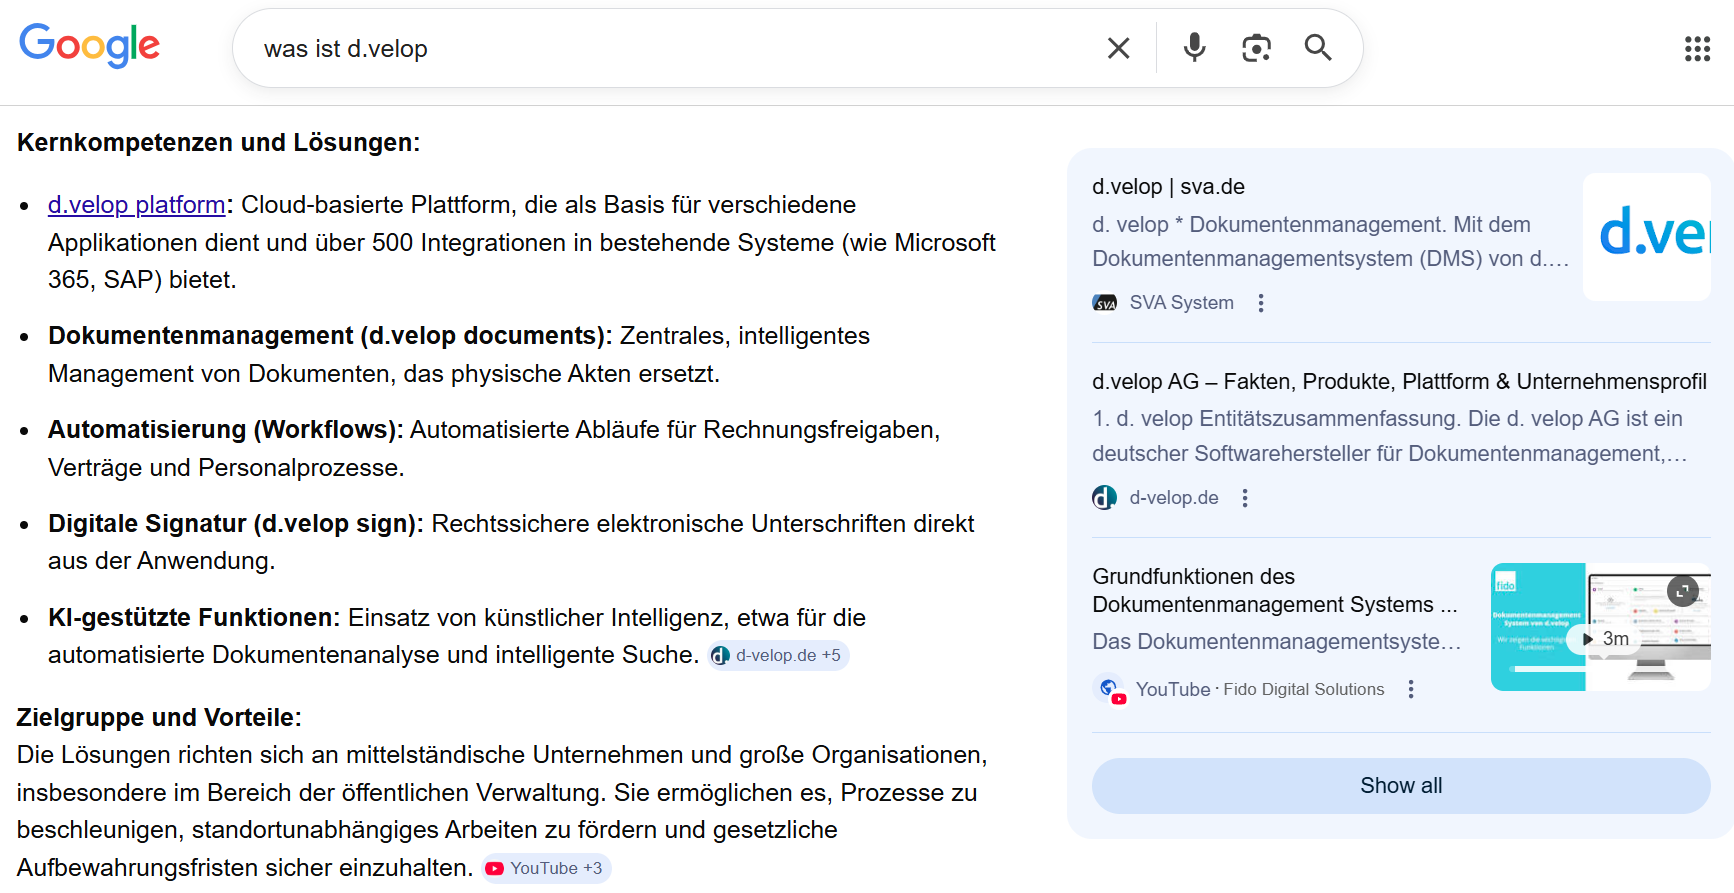Click the d.velop logo thumbnail
The height and width of the screenshot is (893, 1734).
coord(1647,237)
